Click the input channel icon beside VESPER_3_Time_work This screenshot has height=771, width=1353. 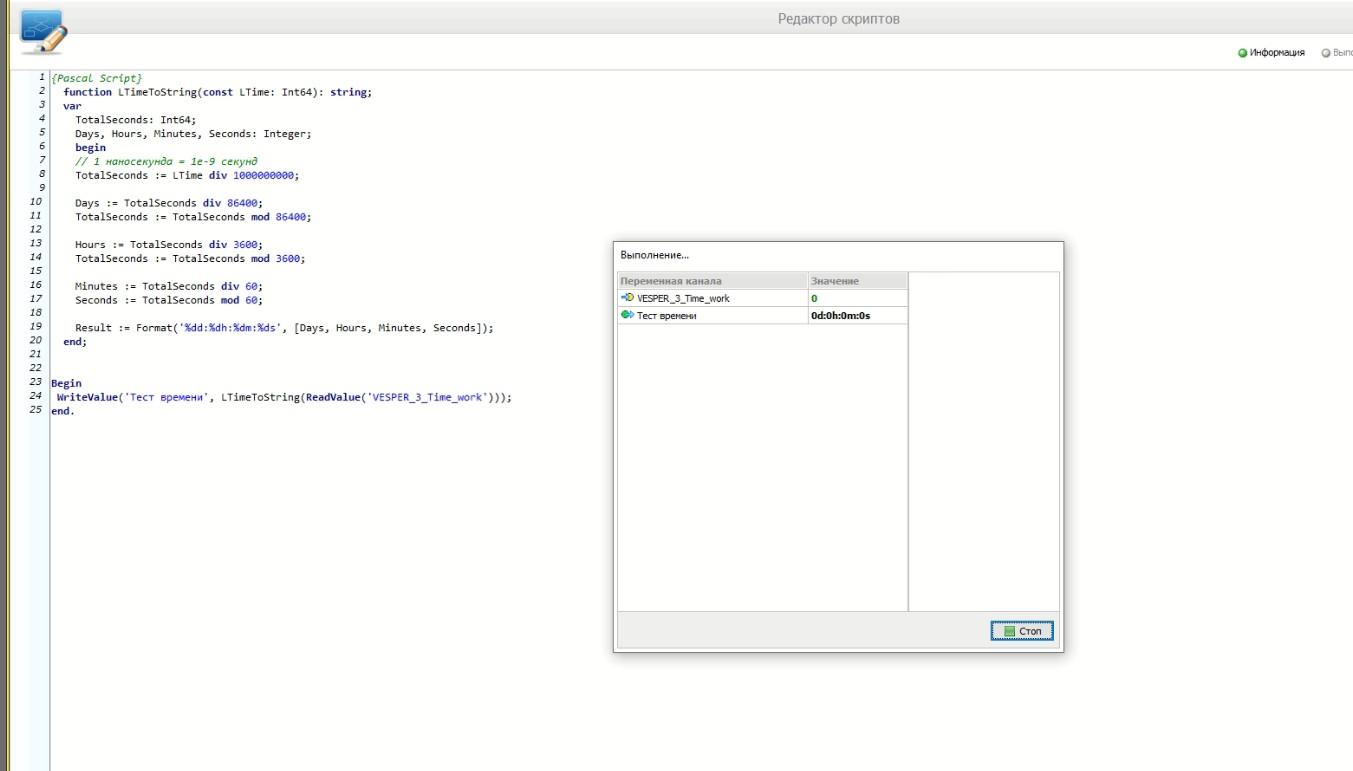pyautogui.click(x=627, y=298)
